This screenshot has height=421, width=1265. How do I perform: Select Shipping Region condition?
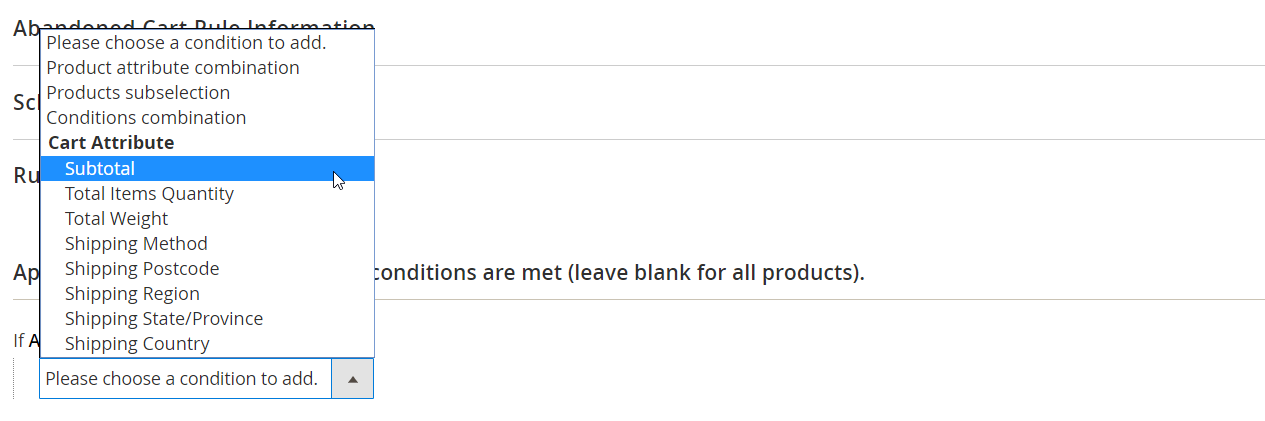point(132,294)
